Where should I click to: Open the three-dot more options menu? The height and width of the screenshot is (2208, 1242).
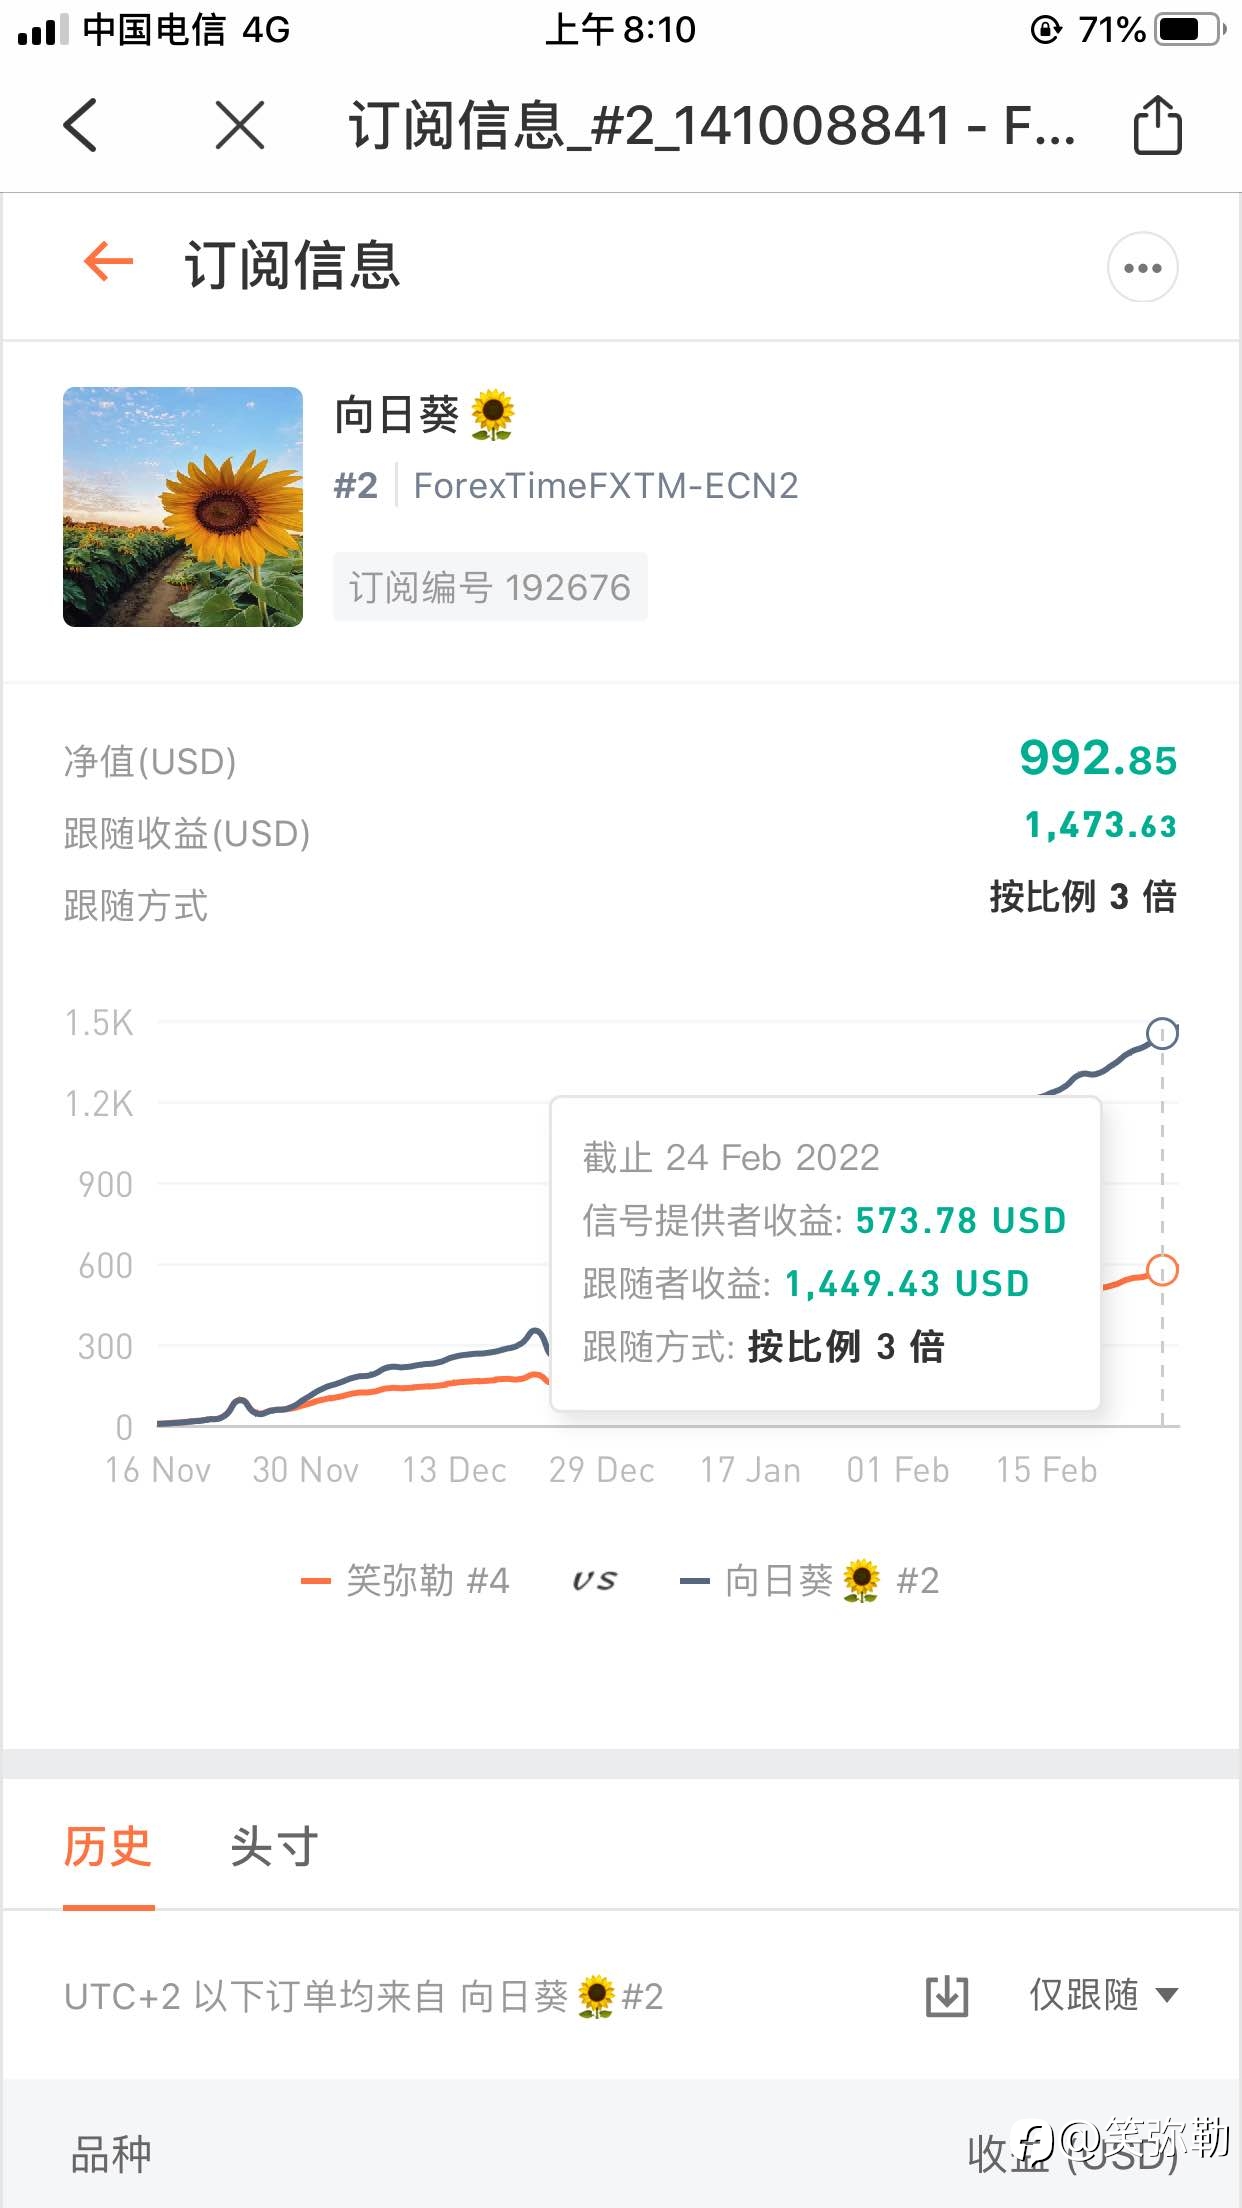(x=1142, y=267)
